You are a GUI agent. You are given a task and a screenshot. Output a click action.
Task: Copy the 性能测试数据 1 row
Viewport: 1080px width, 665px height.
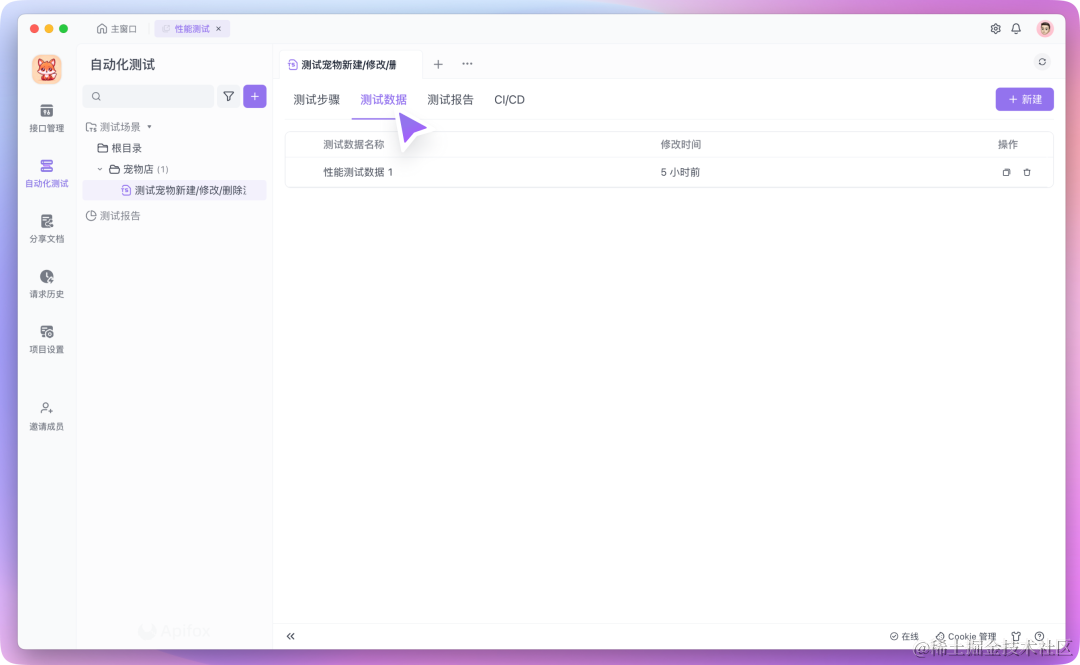coord(1006,172)
